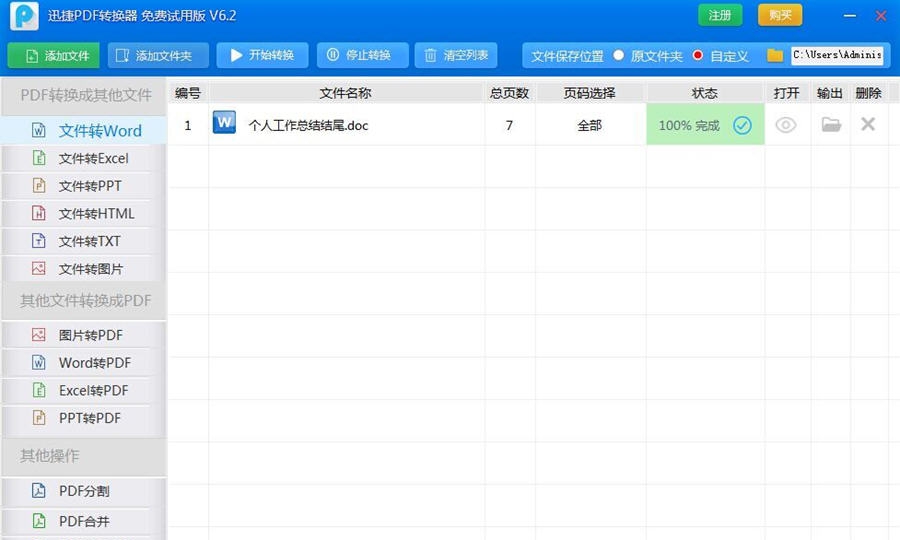The width and height of the screenshot is (900, 540).
Task: Click the 全部 page selection cell
Action: 589,125
